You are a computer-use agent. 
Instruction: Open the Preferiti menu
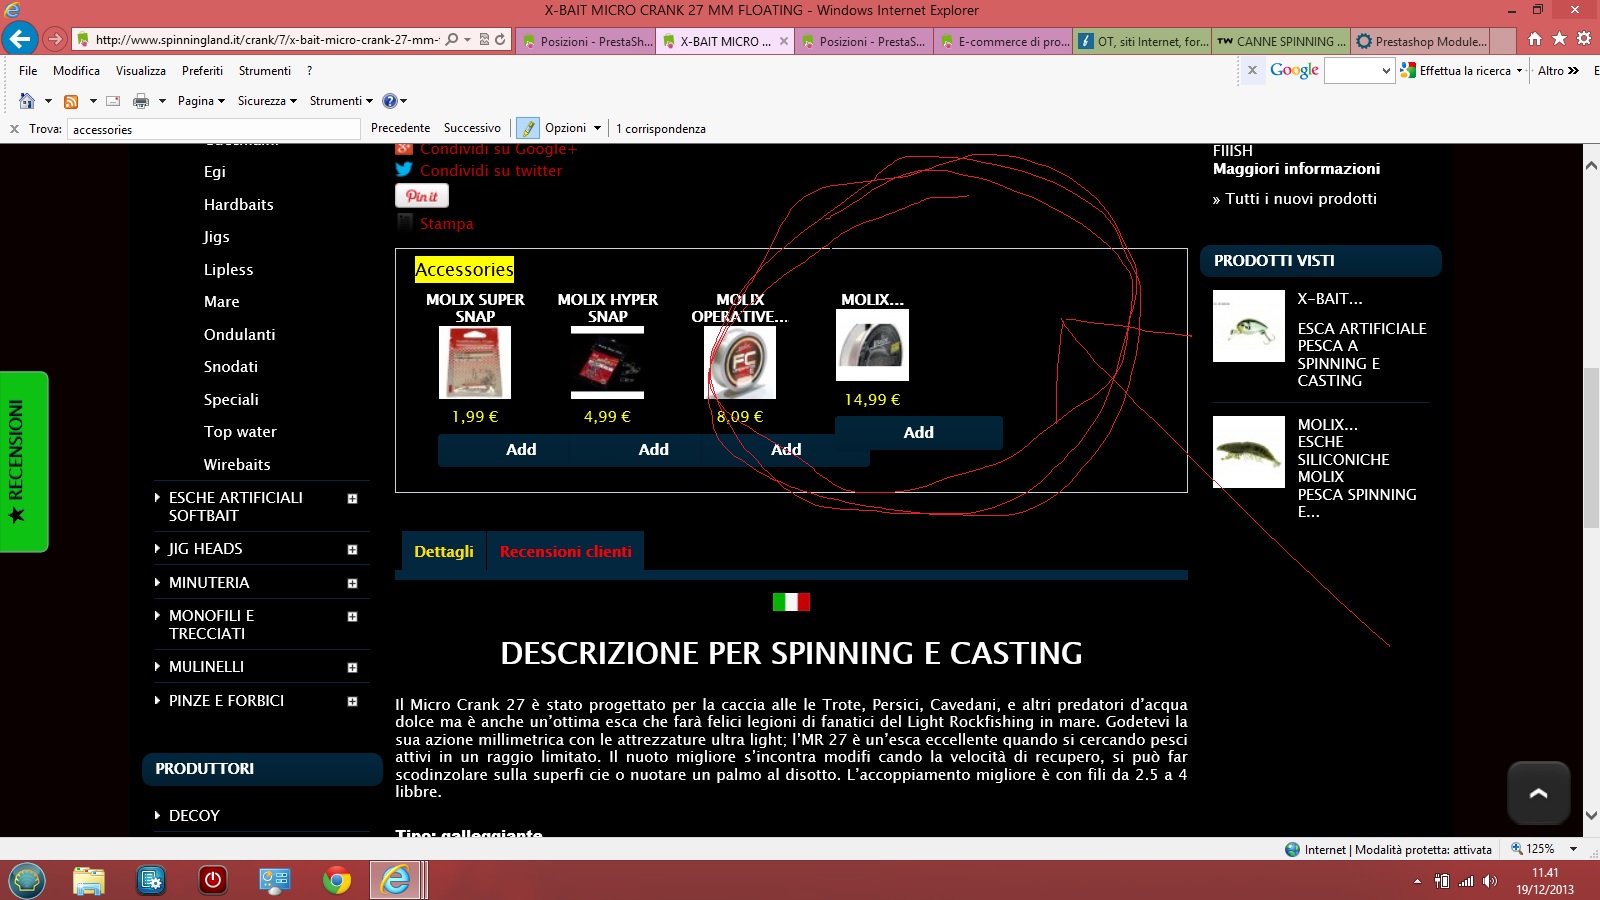click(x=202, y=71)
